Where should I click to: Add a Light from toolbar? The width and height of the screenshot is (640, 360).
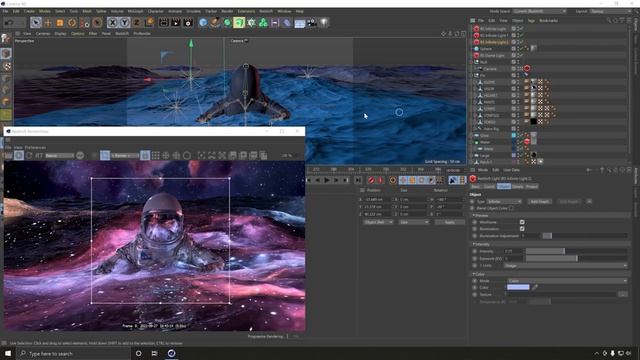(324, 23)
